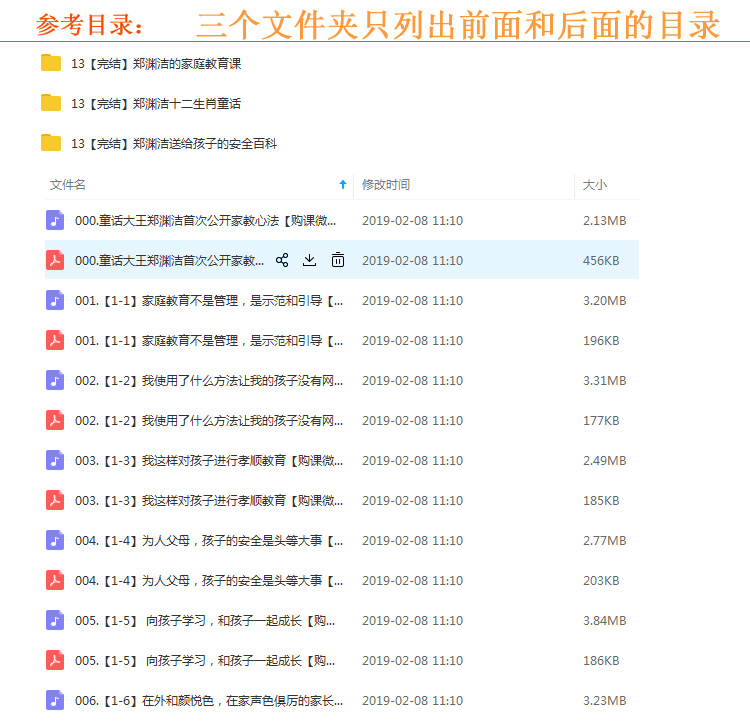Open 203KB file 004.【1-4】为人父母
750x725 pixels.
tap(209, 581)
